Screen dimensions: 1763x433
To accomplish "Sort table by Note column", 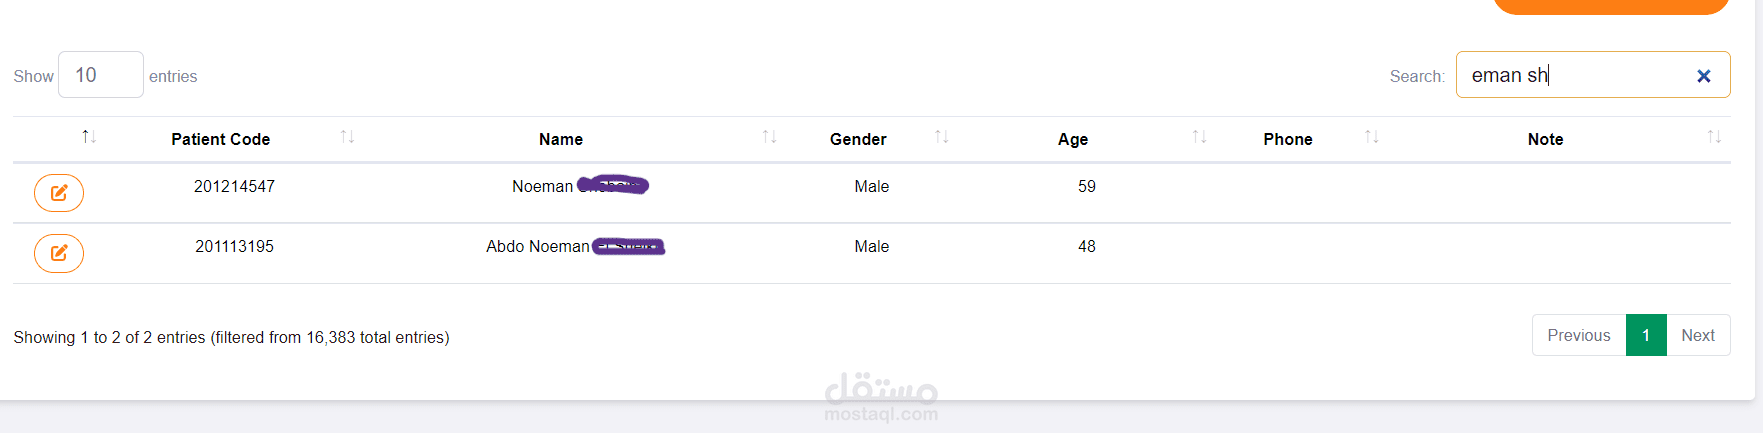I will click(1545, 139).
